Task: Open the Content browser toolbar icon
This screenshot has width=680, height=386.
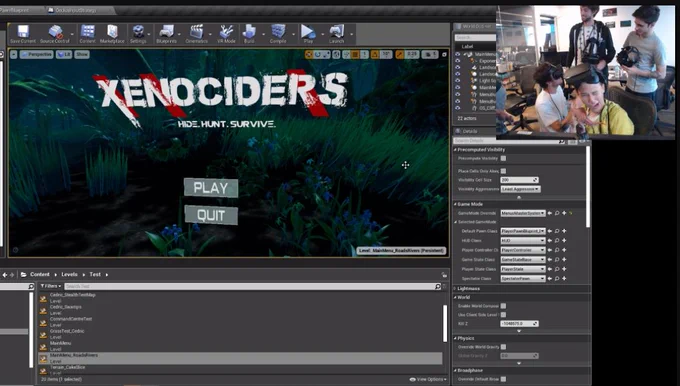Action: point(88,34)
